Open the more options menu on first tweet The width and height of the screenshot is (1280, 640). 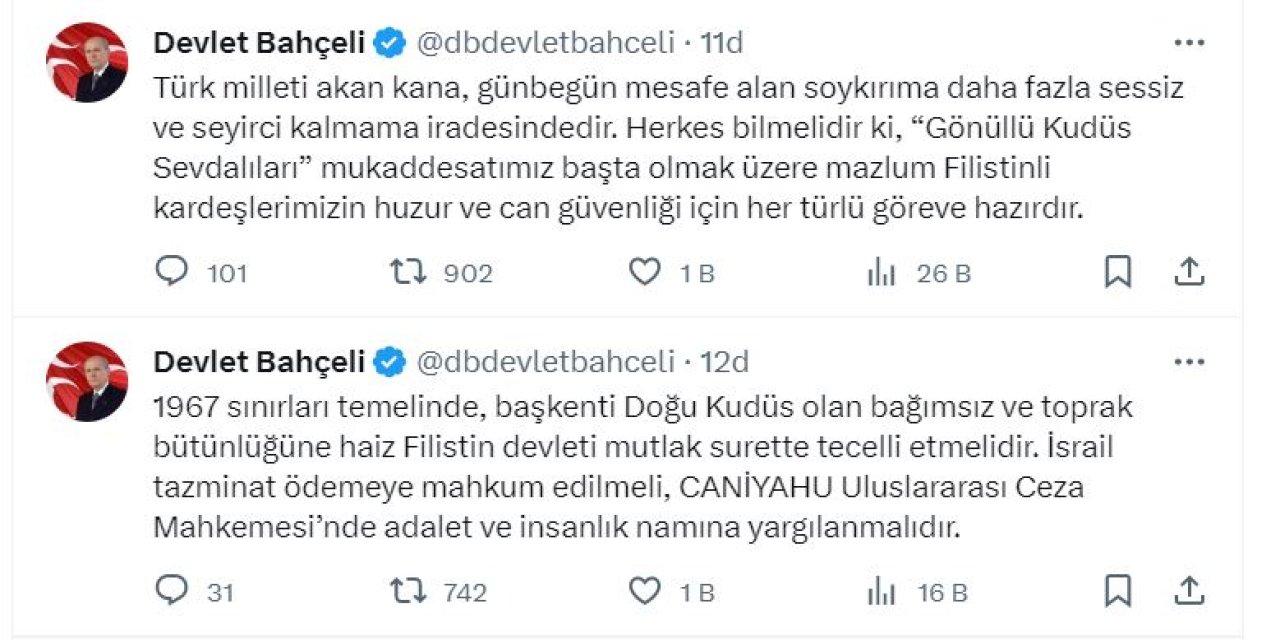coord(1189,40)
